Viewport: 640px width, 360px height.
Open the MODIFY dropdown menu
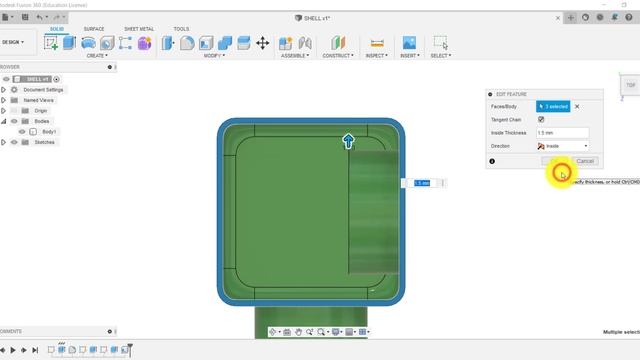pyautogui.click(x=214, y=56)
